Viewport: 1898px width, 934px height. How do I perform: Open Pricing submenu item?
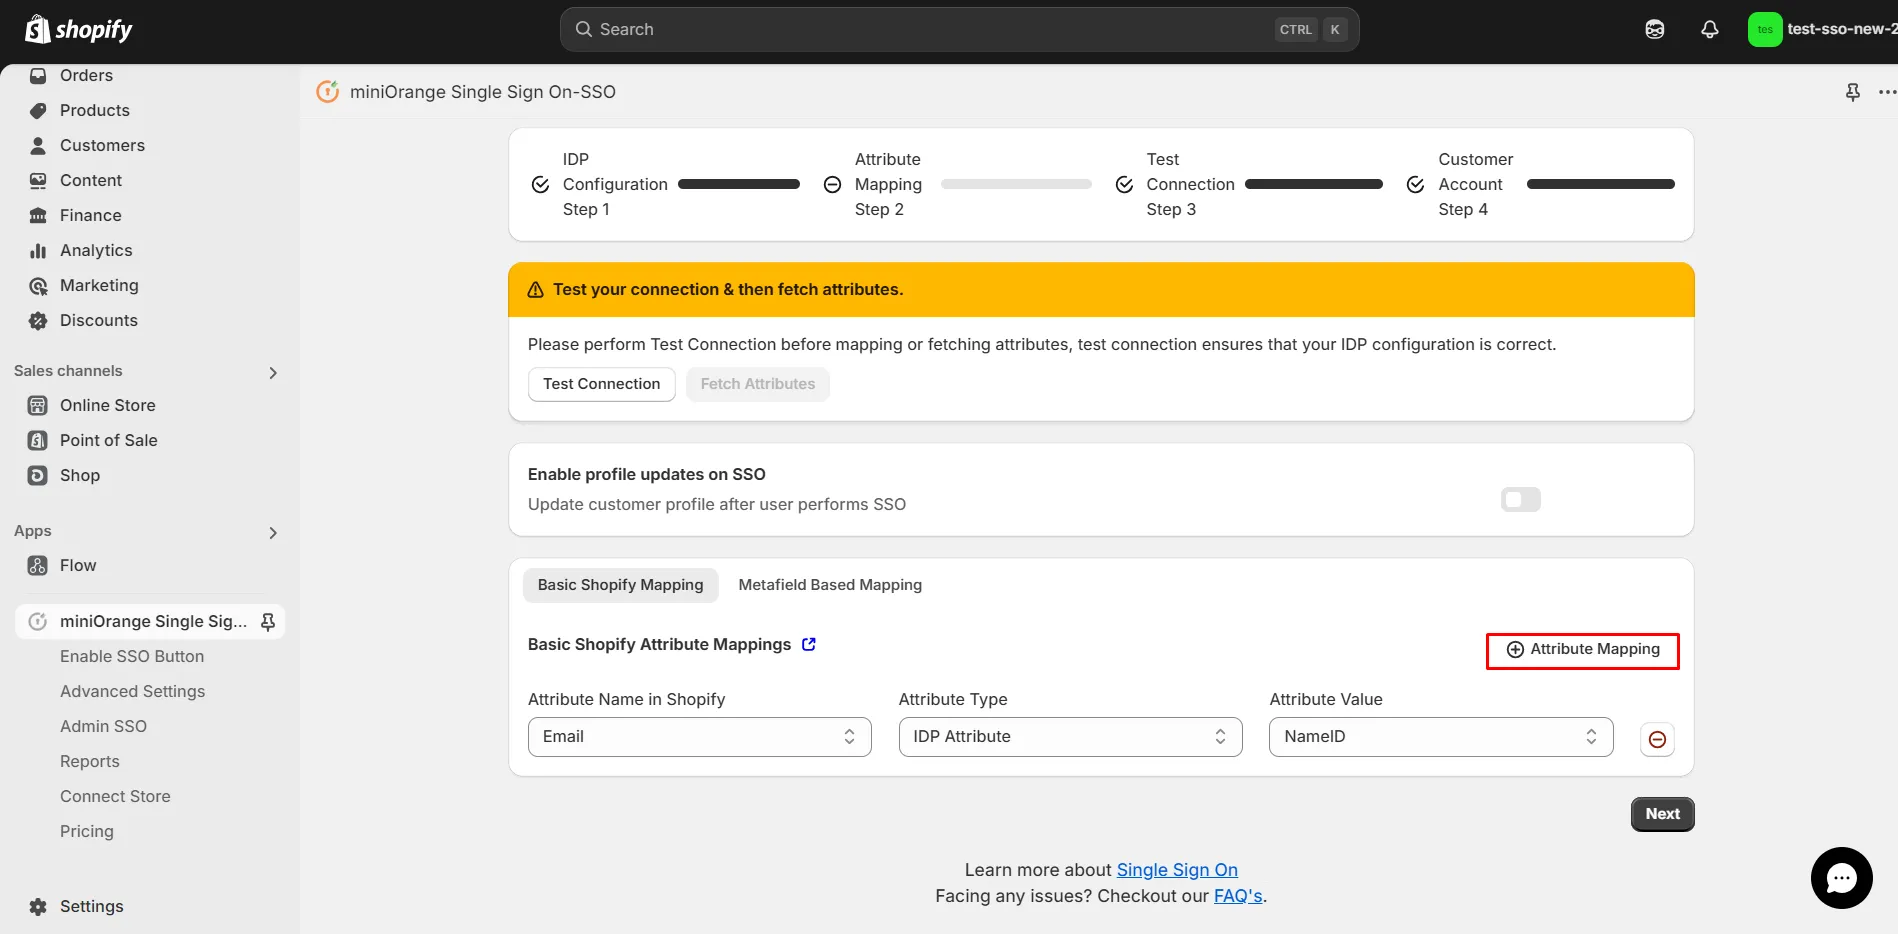87,831
